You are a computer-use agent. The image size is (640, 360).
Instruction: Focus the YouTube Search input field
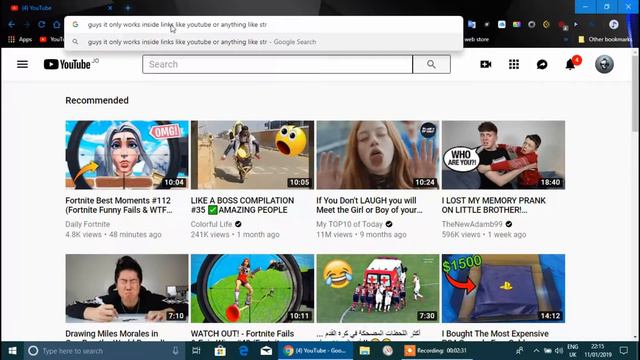pos(278,64)
